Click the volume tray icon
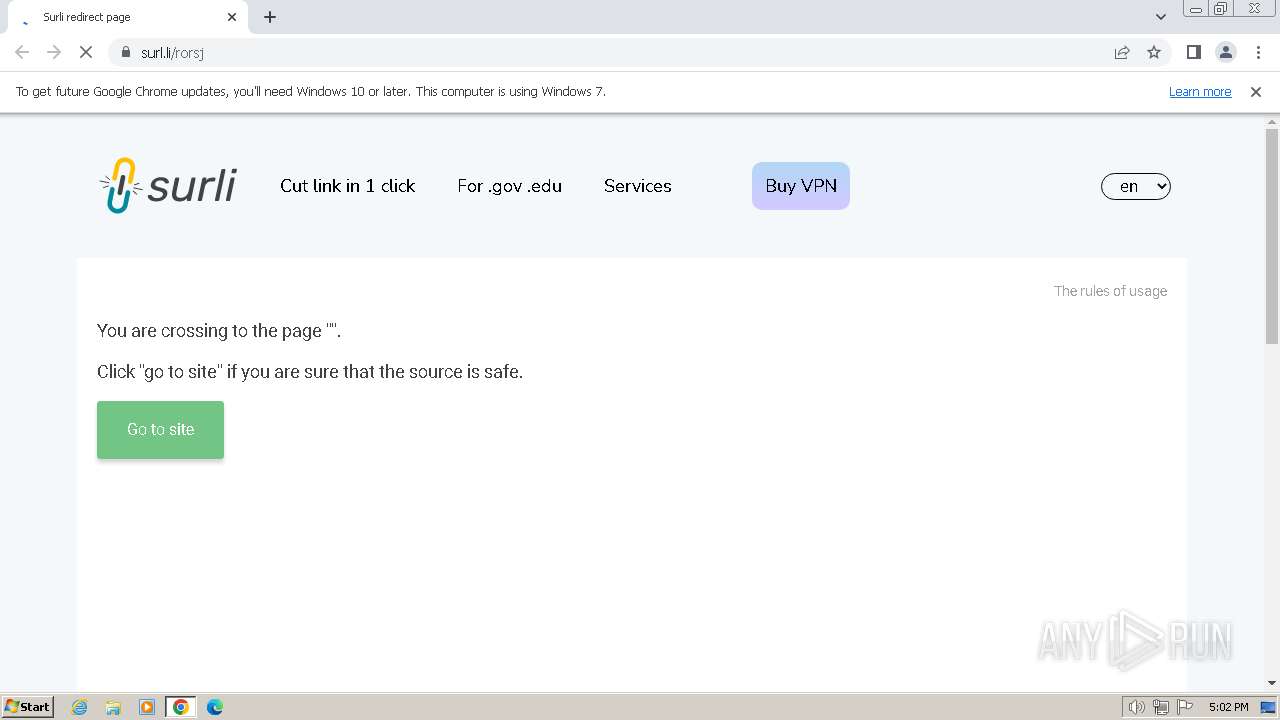The image size is (1280, 720). pyautogui.click(x=1136, y=707)
